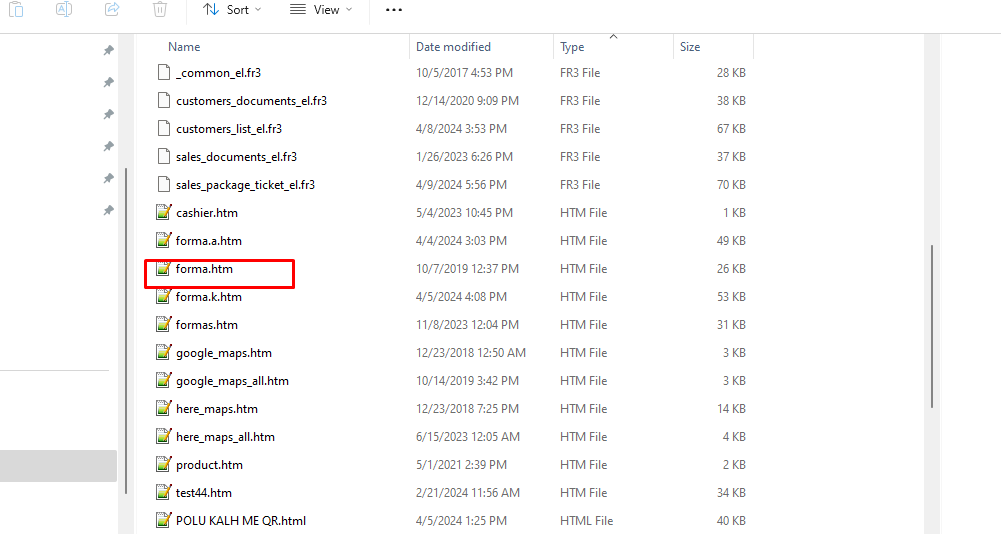Image resolution: width=1001 pixels, height=543 pixels.
Task: Click the file list vertical scrollbar
Action: 931,326
